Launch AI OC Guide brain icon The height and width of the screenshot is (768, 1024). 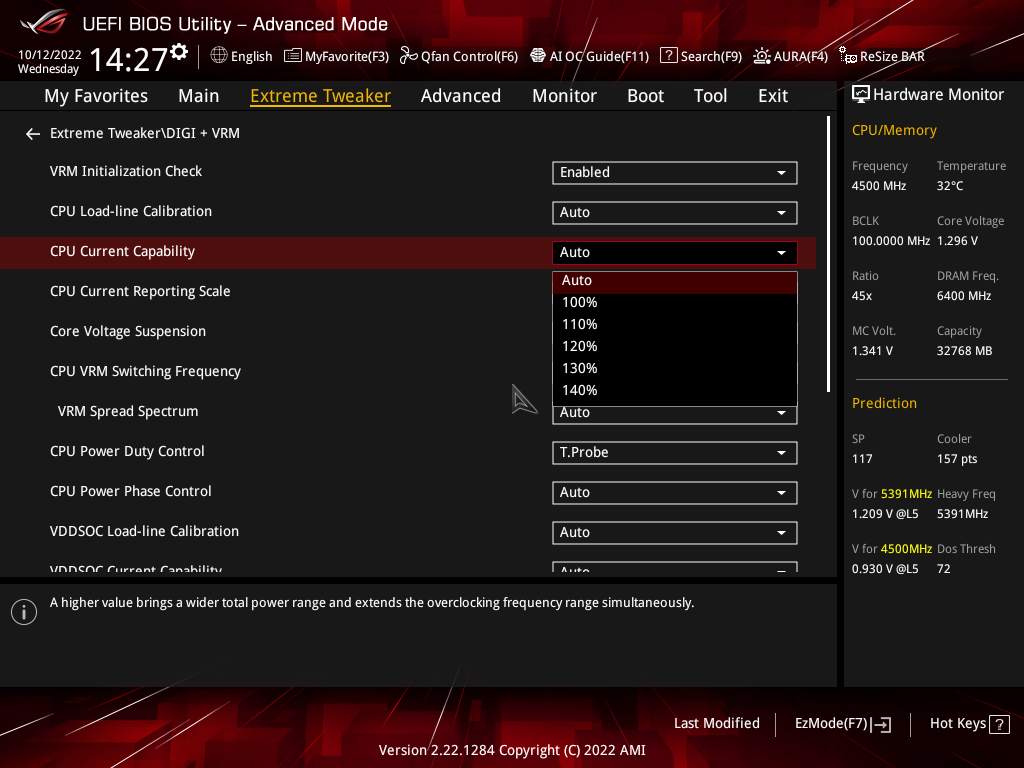(537, 56)
